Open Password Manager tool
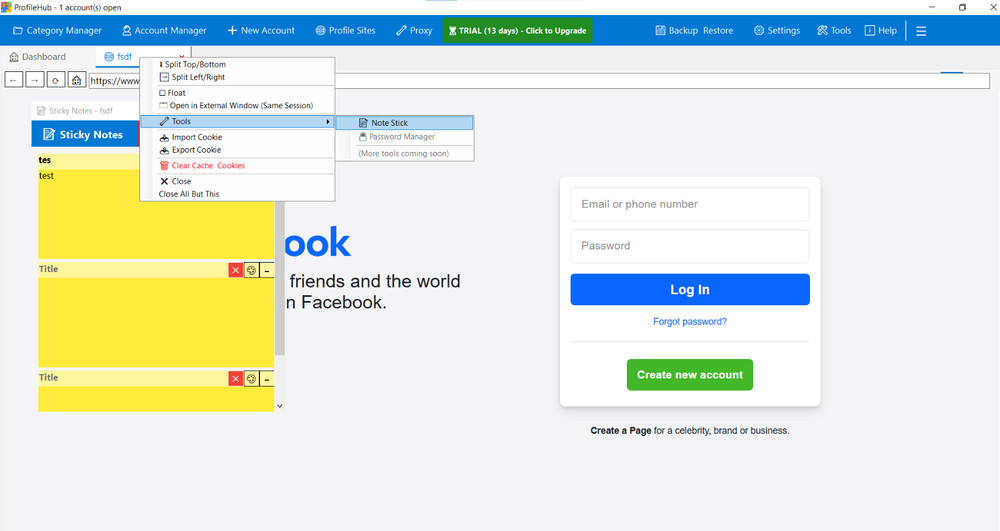This screenshot has height=531, width=1000. (404, 137)
